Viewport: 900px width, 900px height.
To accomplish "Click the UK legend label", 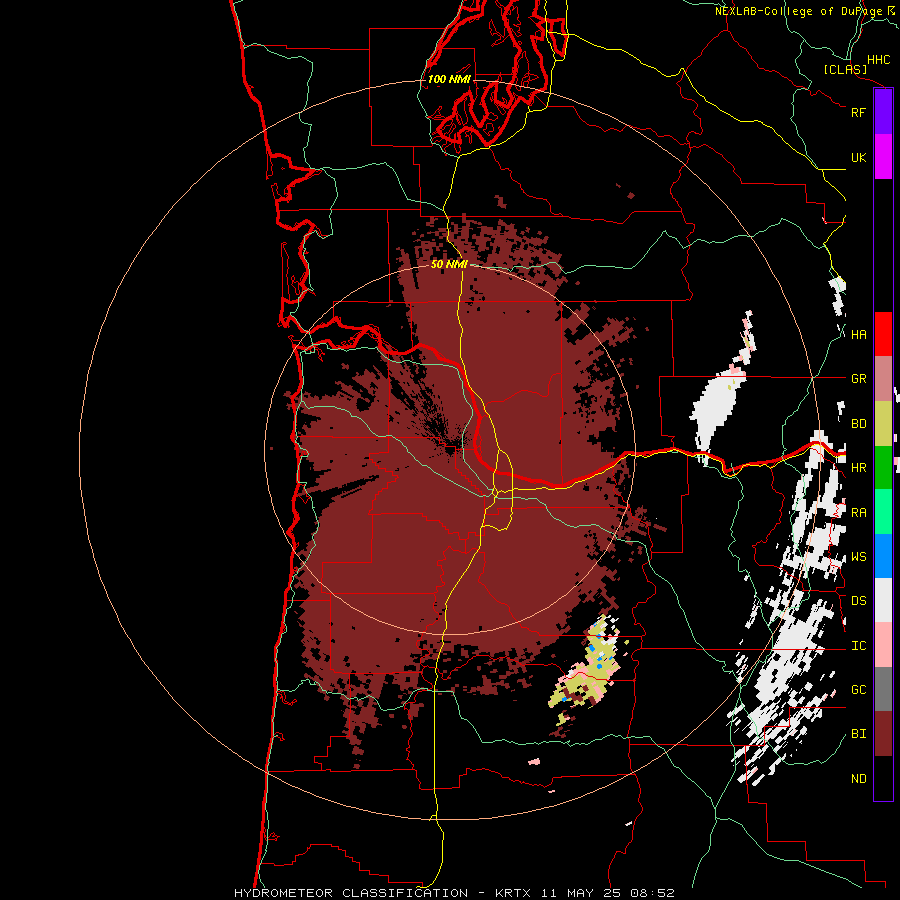I will coord(858,157).
